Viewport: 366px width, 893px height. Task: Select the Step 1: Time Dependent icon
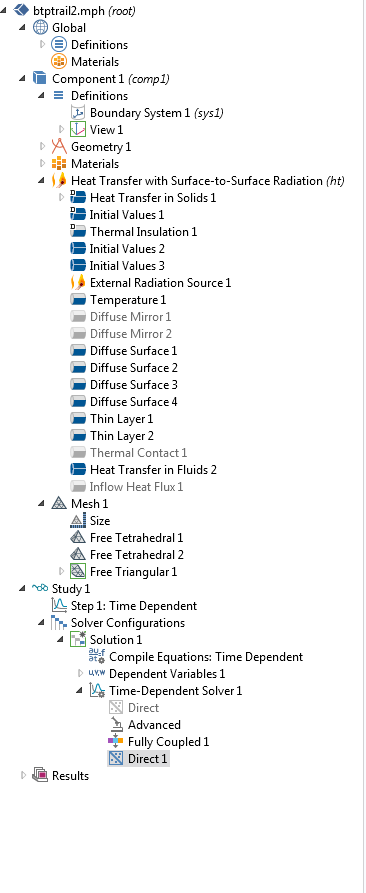59,605
